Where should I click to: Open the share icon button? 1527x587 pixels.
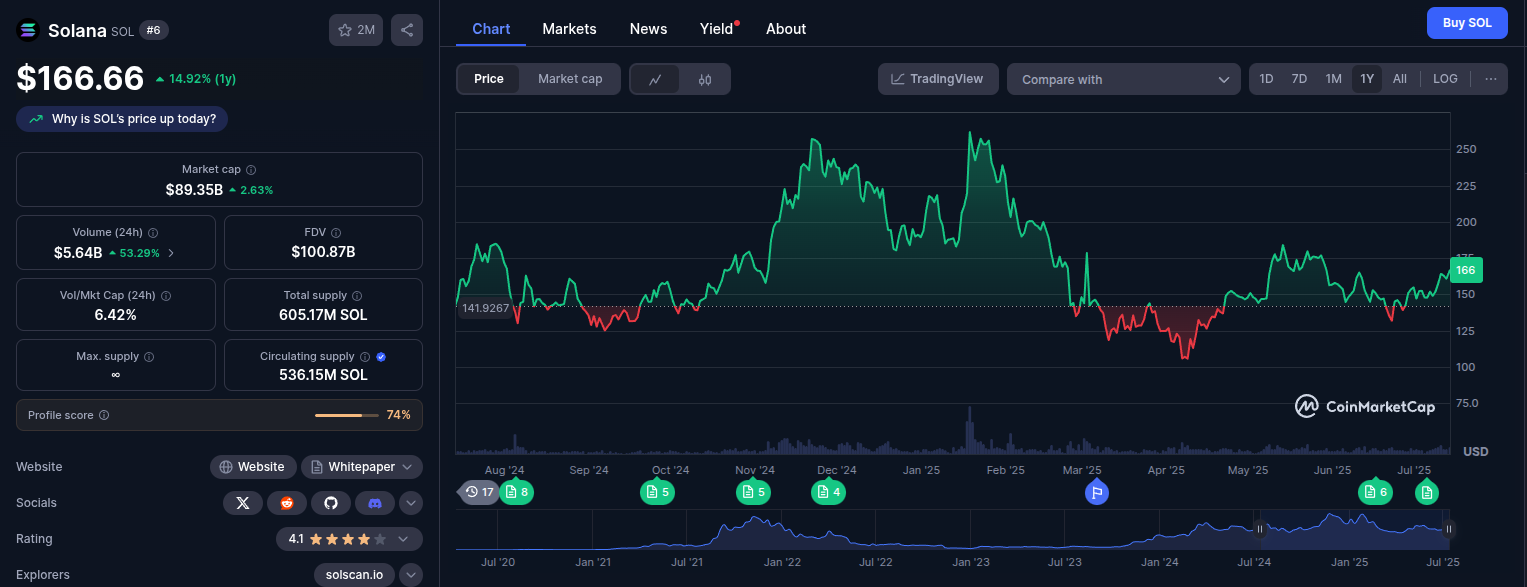click(x=407, y=30)
